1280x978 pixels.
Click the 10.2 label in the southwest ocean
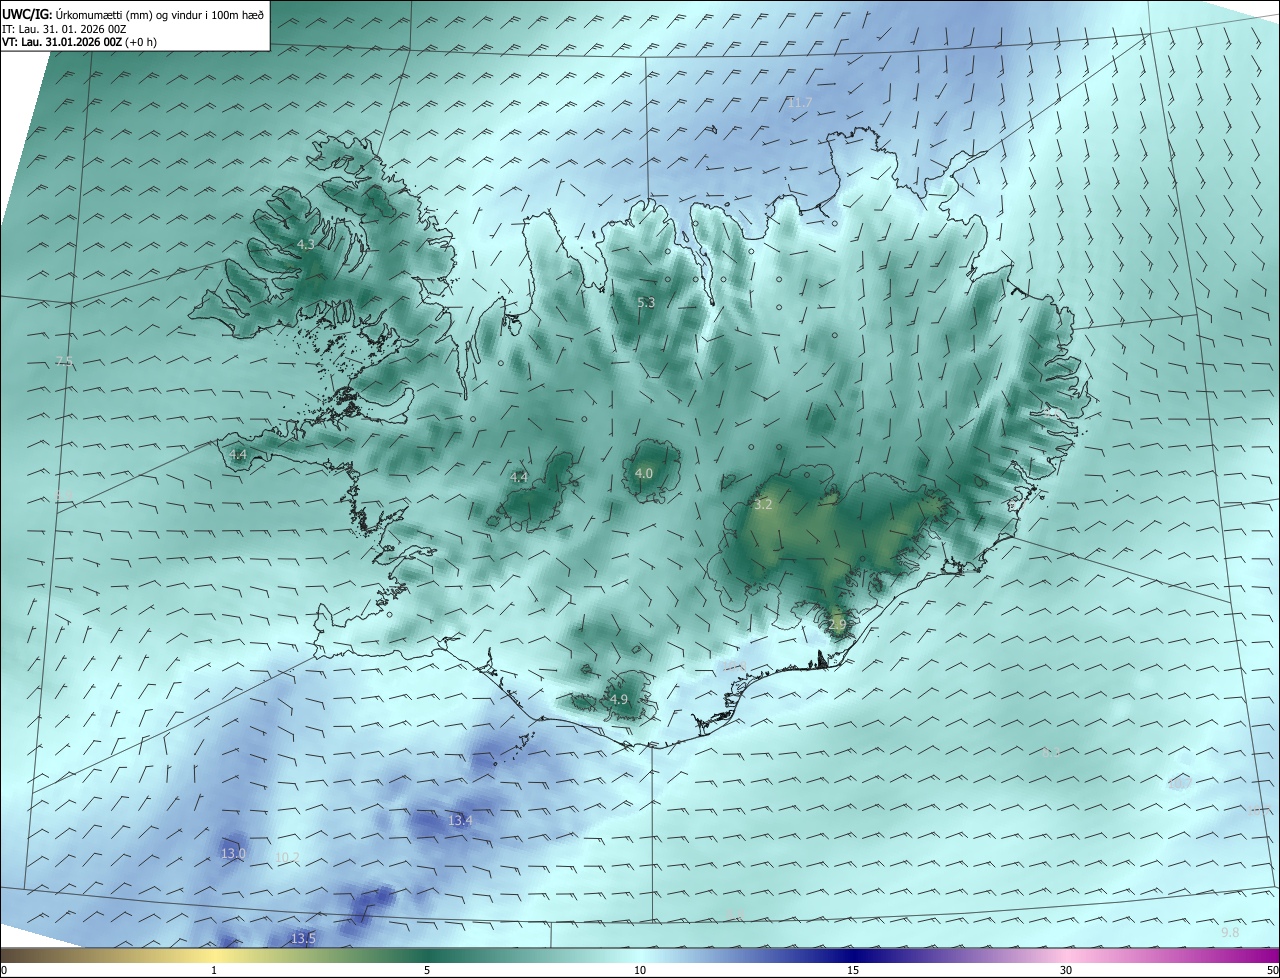tap(287, 857)
